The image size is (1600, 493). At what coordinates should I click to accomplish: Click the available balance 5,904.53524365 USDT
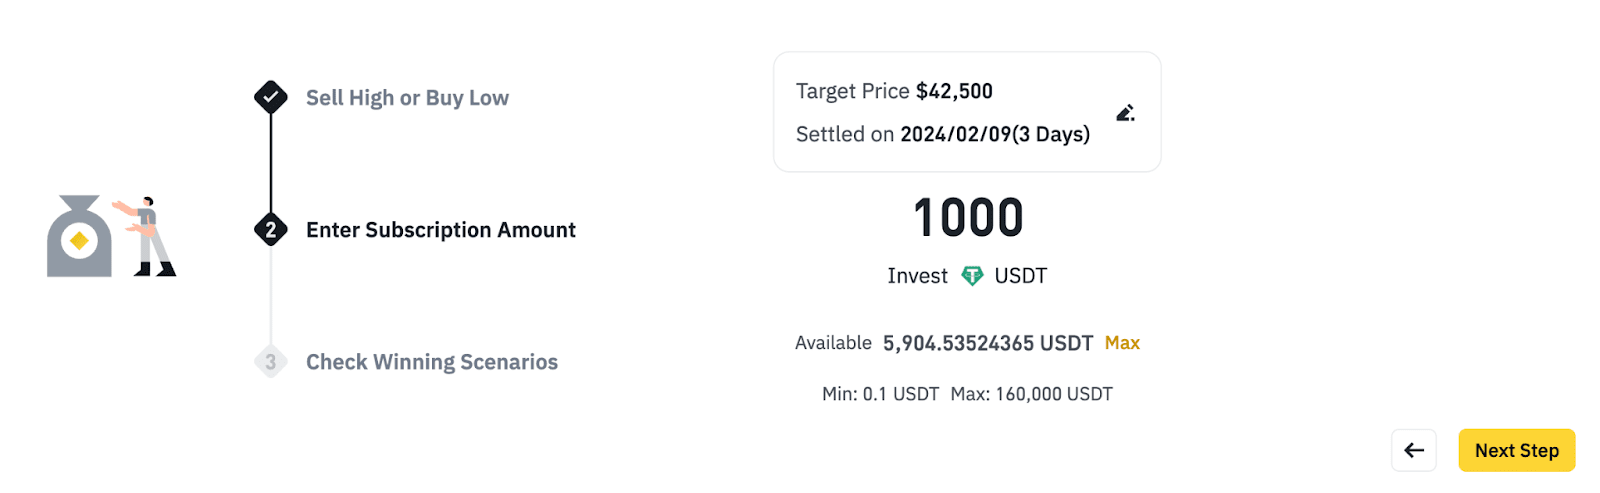(987, 343)
